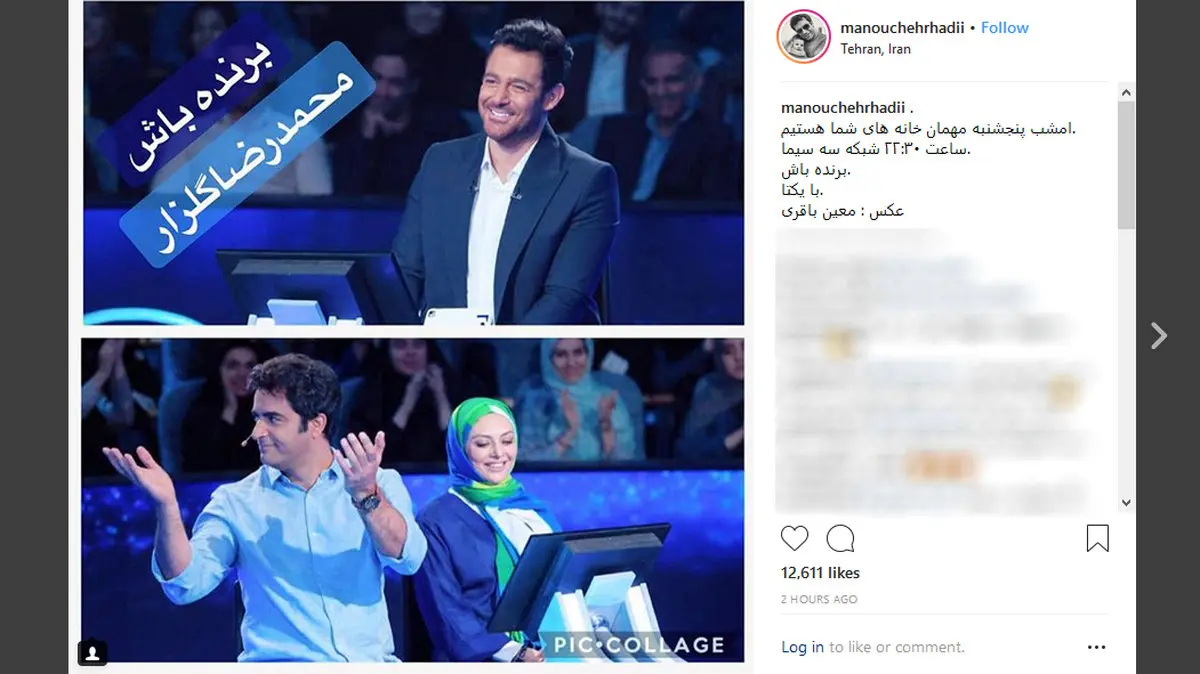Click the top collage photo
Screen dimensions: 1200x674
[413, 163]
